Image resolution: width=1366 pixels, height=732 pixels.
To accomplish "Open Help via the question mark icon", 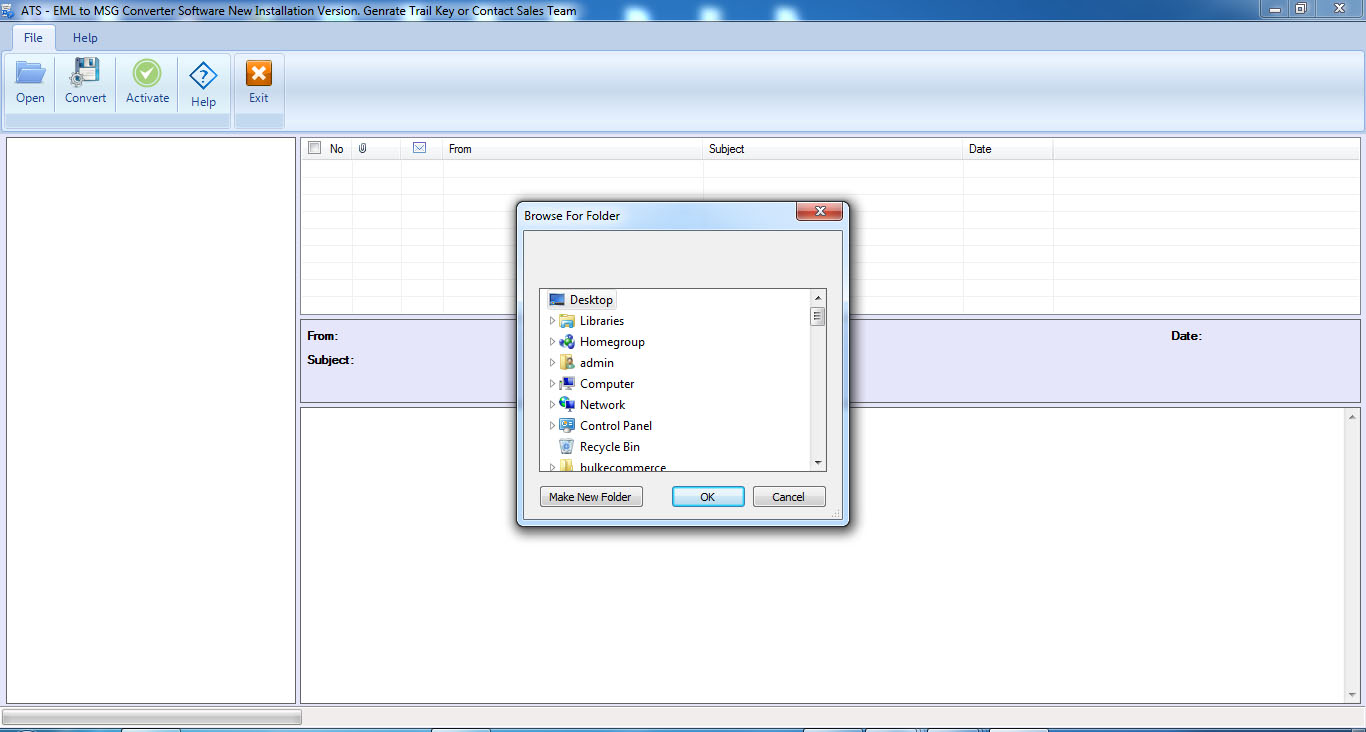I will point(203,76).
